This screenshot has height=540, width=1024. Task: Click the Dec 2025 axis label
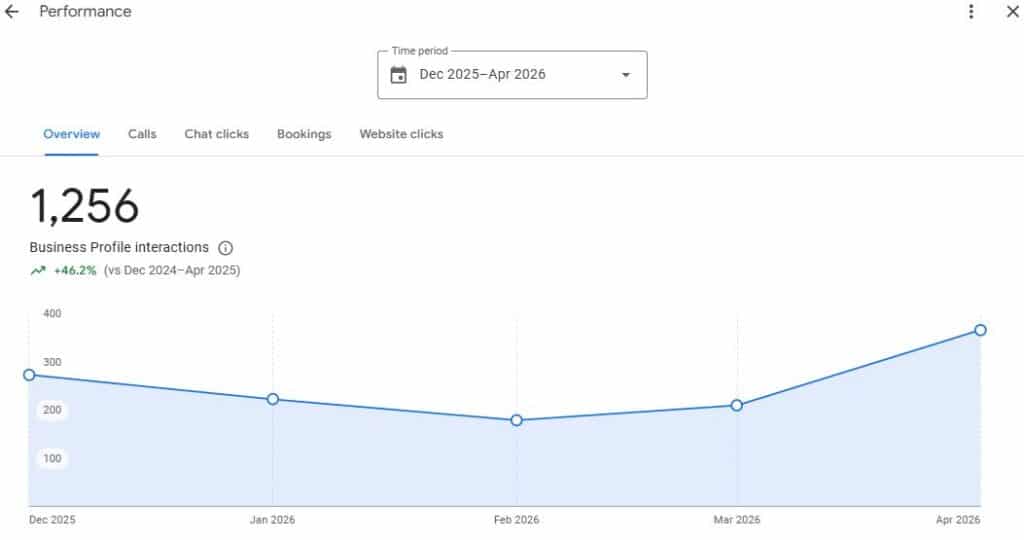coord(52,520)
